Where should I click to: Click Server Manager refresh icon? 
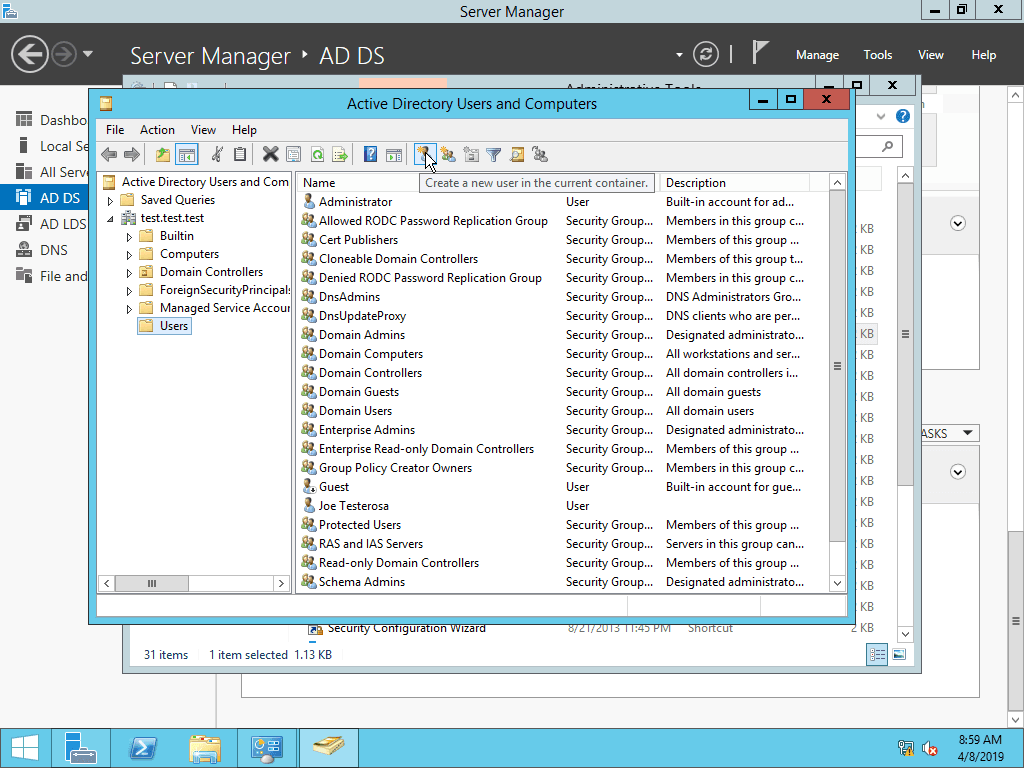coord(706,54)
